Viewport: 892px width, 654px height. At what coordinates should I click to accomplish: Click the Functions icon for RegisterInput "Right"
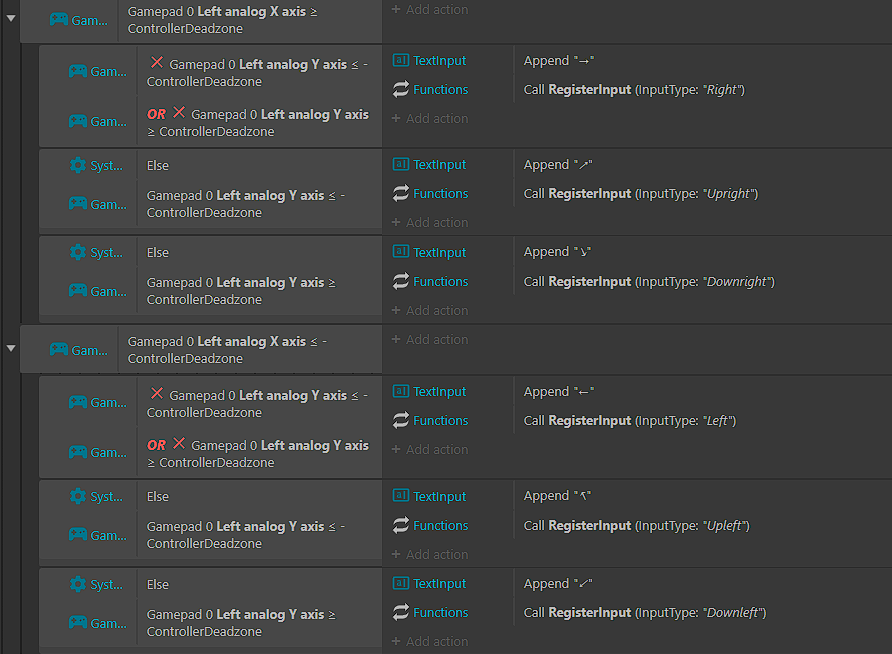click(400, 89)
